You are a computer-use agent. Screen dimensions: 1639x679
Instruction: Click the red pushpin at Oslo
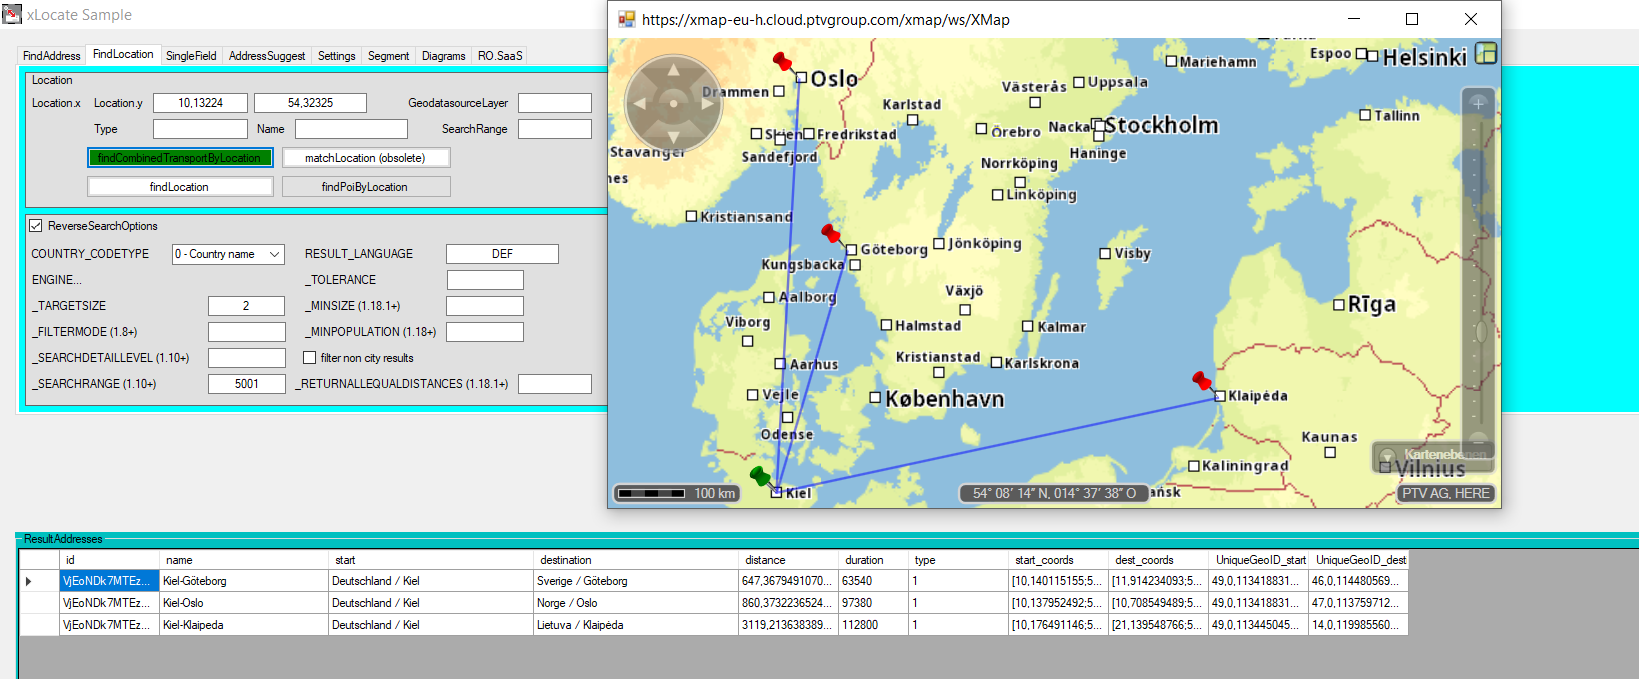[782, 62]
